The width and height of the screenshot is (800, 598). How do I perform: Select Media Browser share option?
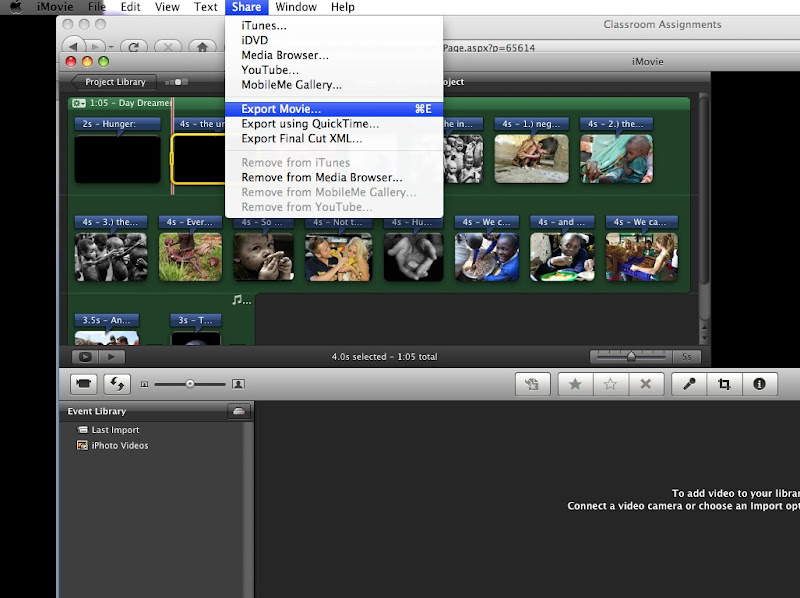click(334, 55)
